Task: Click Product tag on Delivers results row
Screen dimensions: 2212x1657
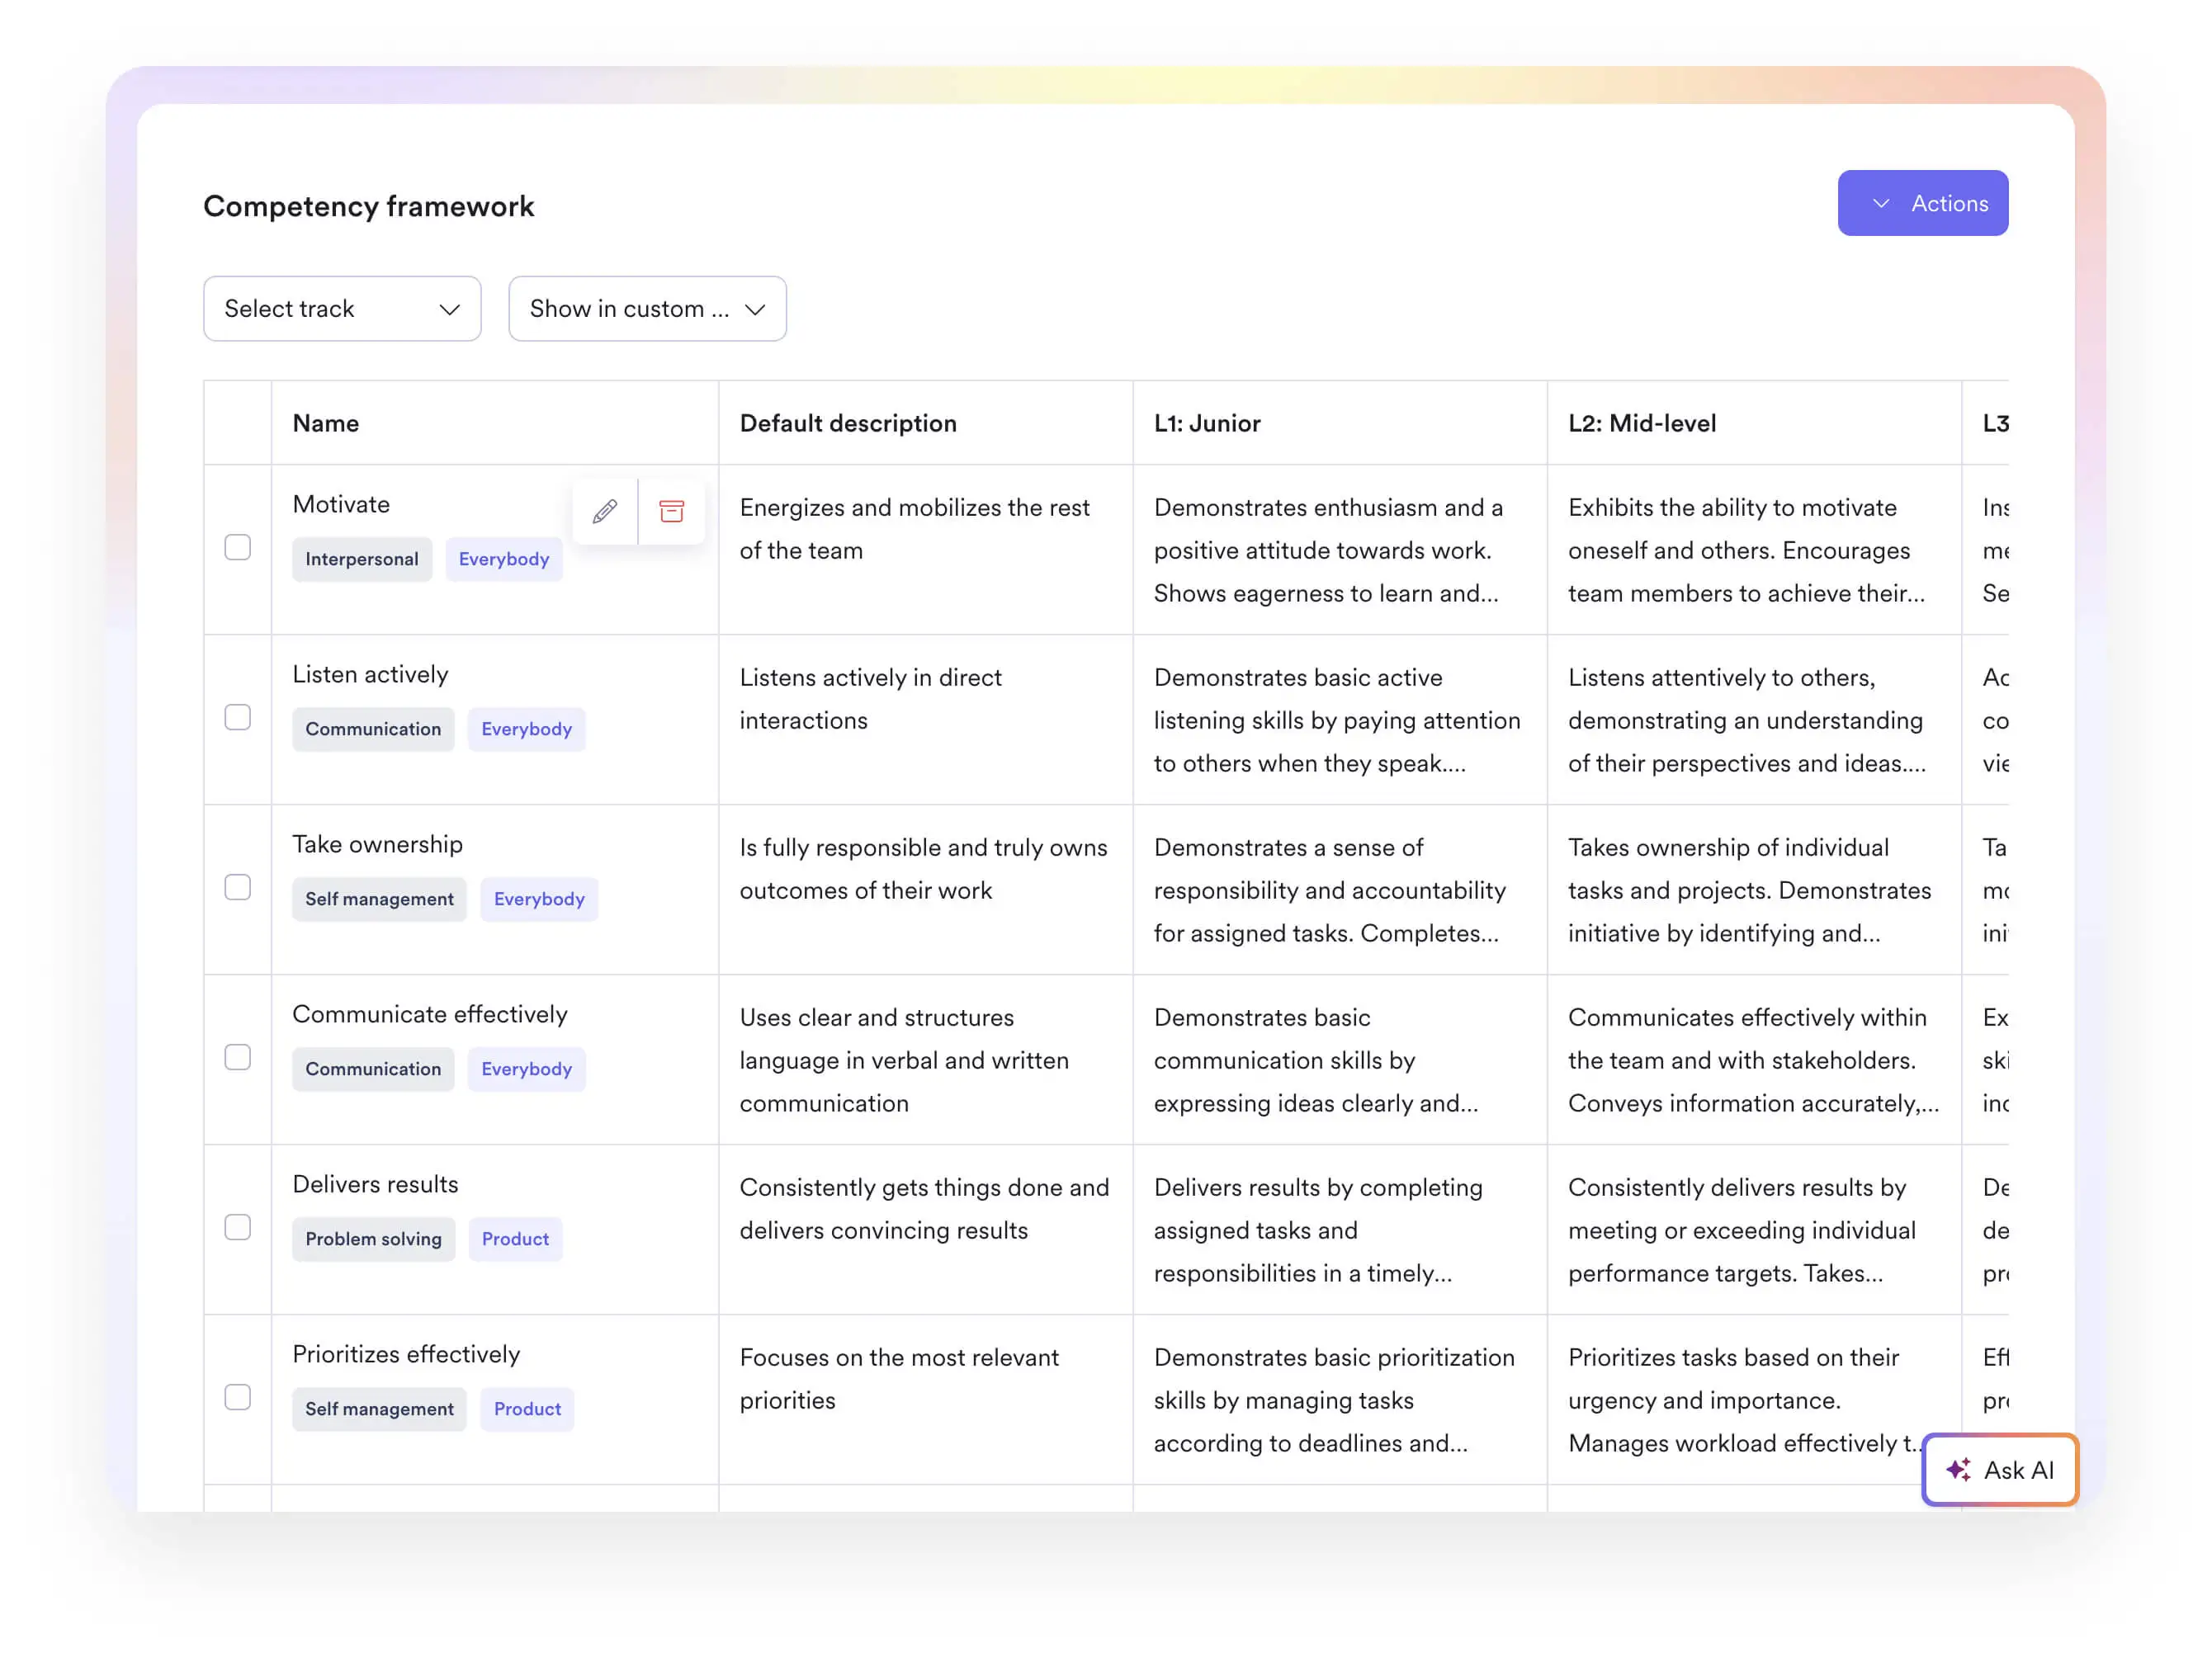Action: (x=515, y=1239)
